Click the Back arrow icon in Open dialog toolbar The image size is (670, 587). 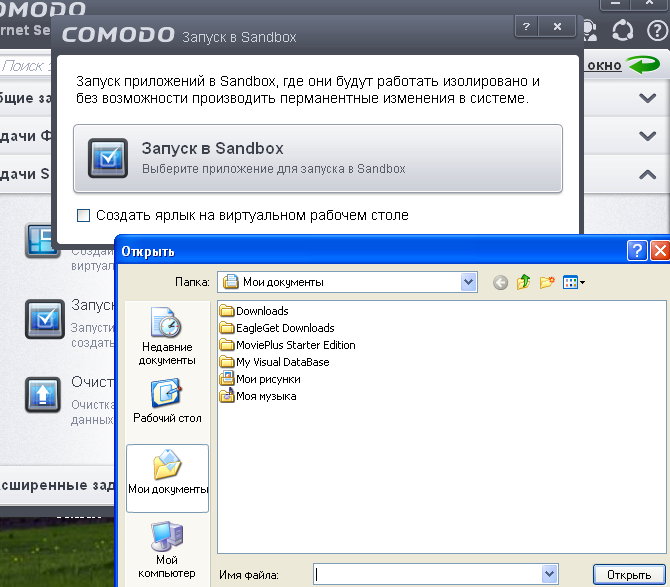[x=500, y=282]
